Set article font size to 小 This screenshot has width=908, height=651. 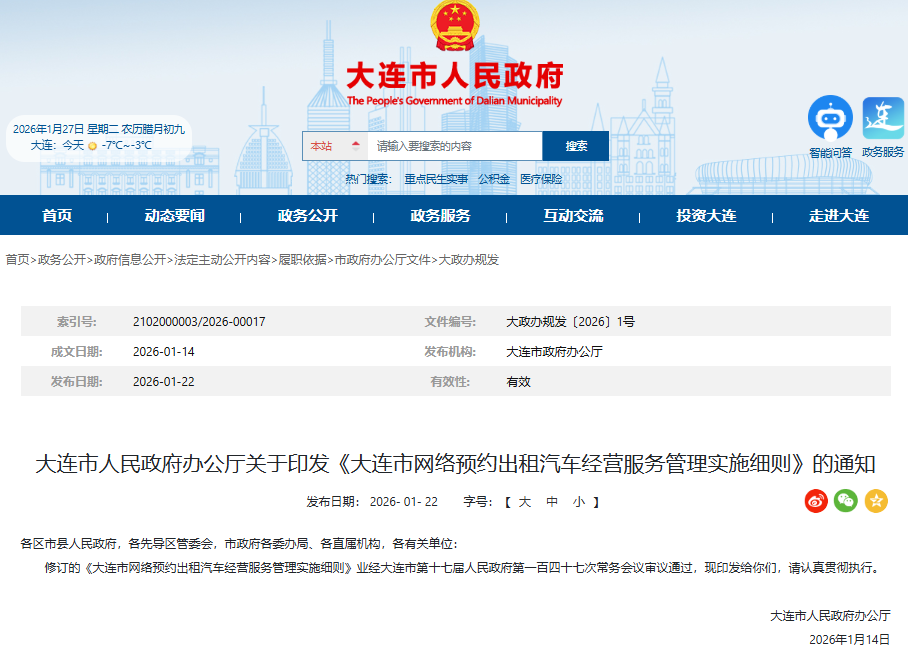(577, 502)
